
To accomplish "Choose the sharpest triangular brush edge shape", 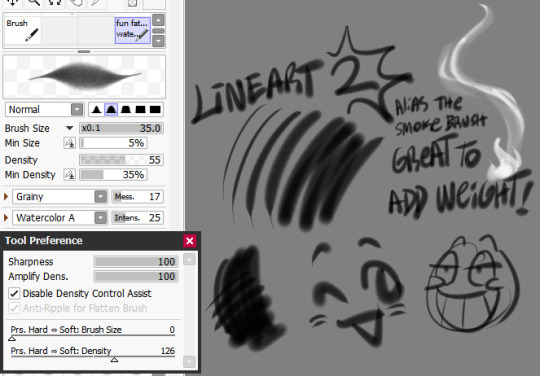I will 96,109.
